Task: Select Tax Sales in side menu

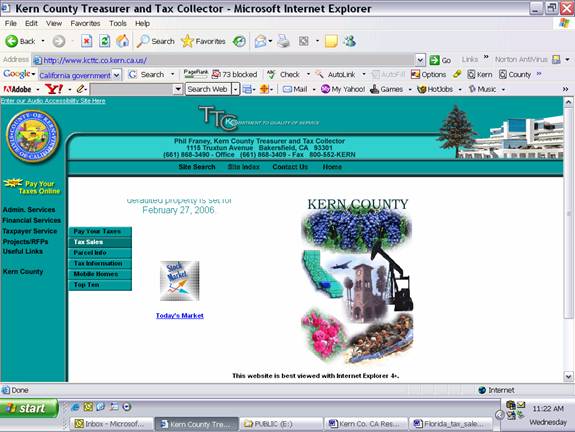Action: pos(100,242)
